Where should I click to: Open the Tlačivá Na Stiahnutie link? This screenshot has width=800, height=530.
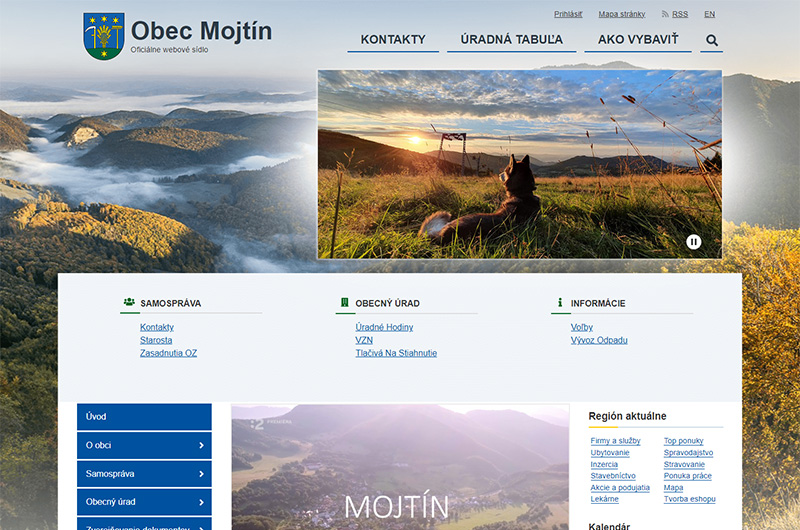coord(396,352)
